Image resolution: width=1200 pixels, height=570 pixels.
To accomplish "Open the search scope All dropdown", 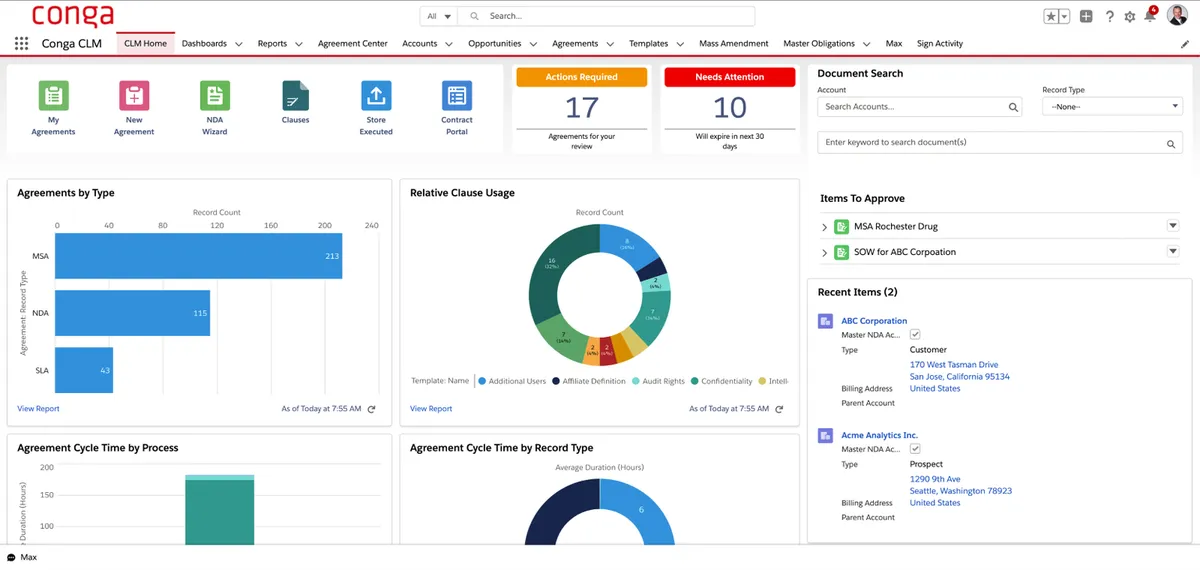I will coord(438,16).
